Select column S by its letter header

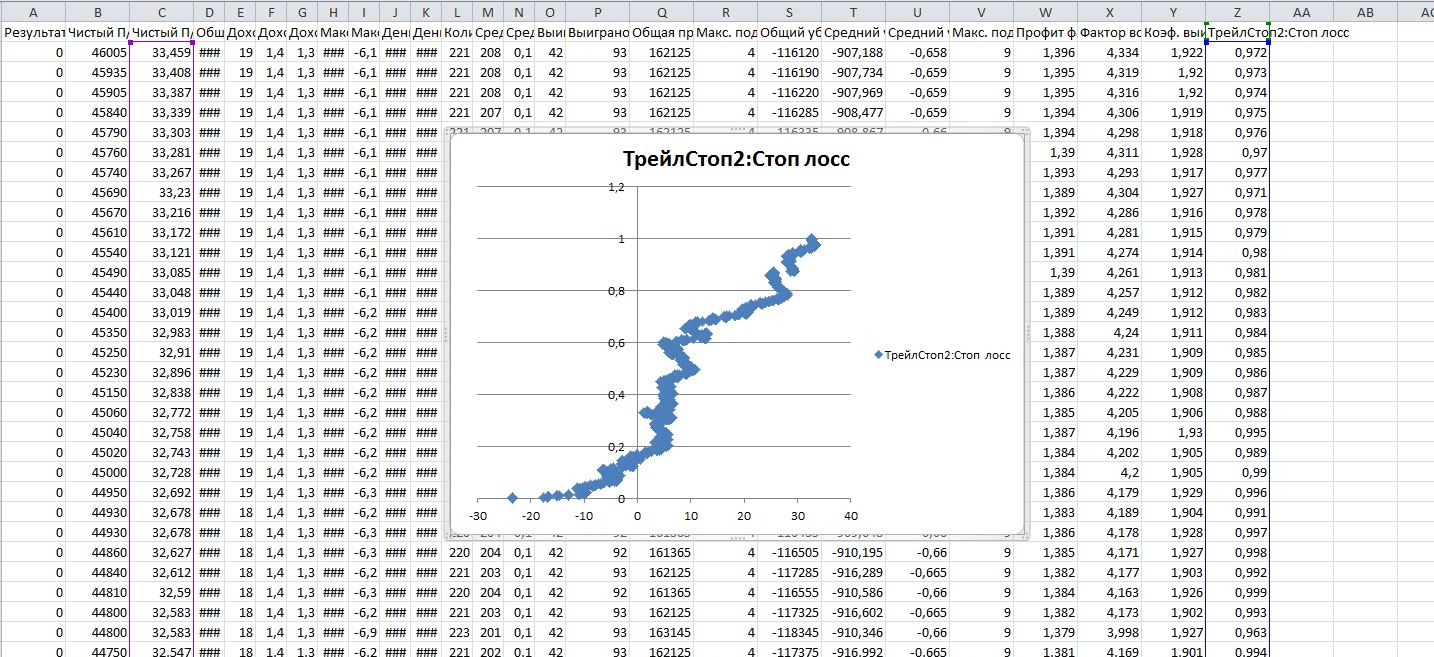tap(789, 12)
